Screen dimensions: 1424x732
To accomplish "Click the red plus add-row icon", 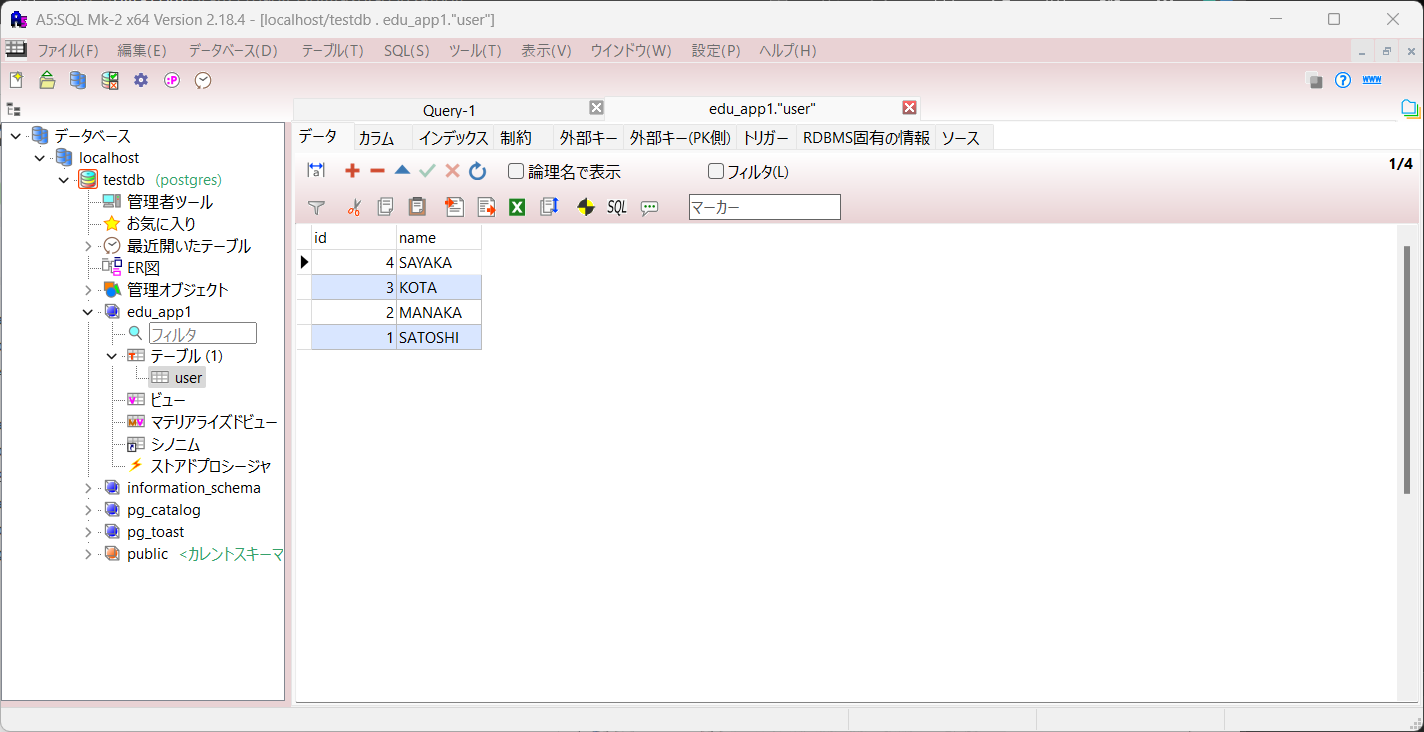I will [x=352, y=171].
